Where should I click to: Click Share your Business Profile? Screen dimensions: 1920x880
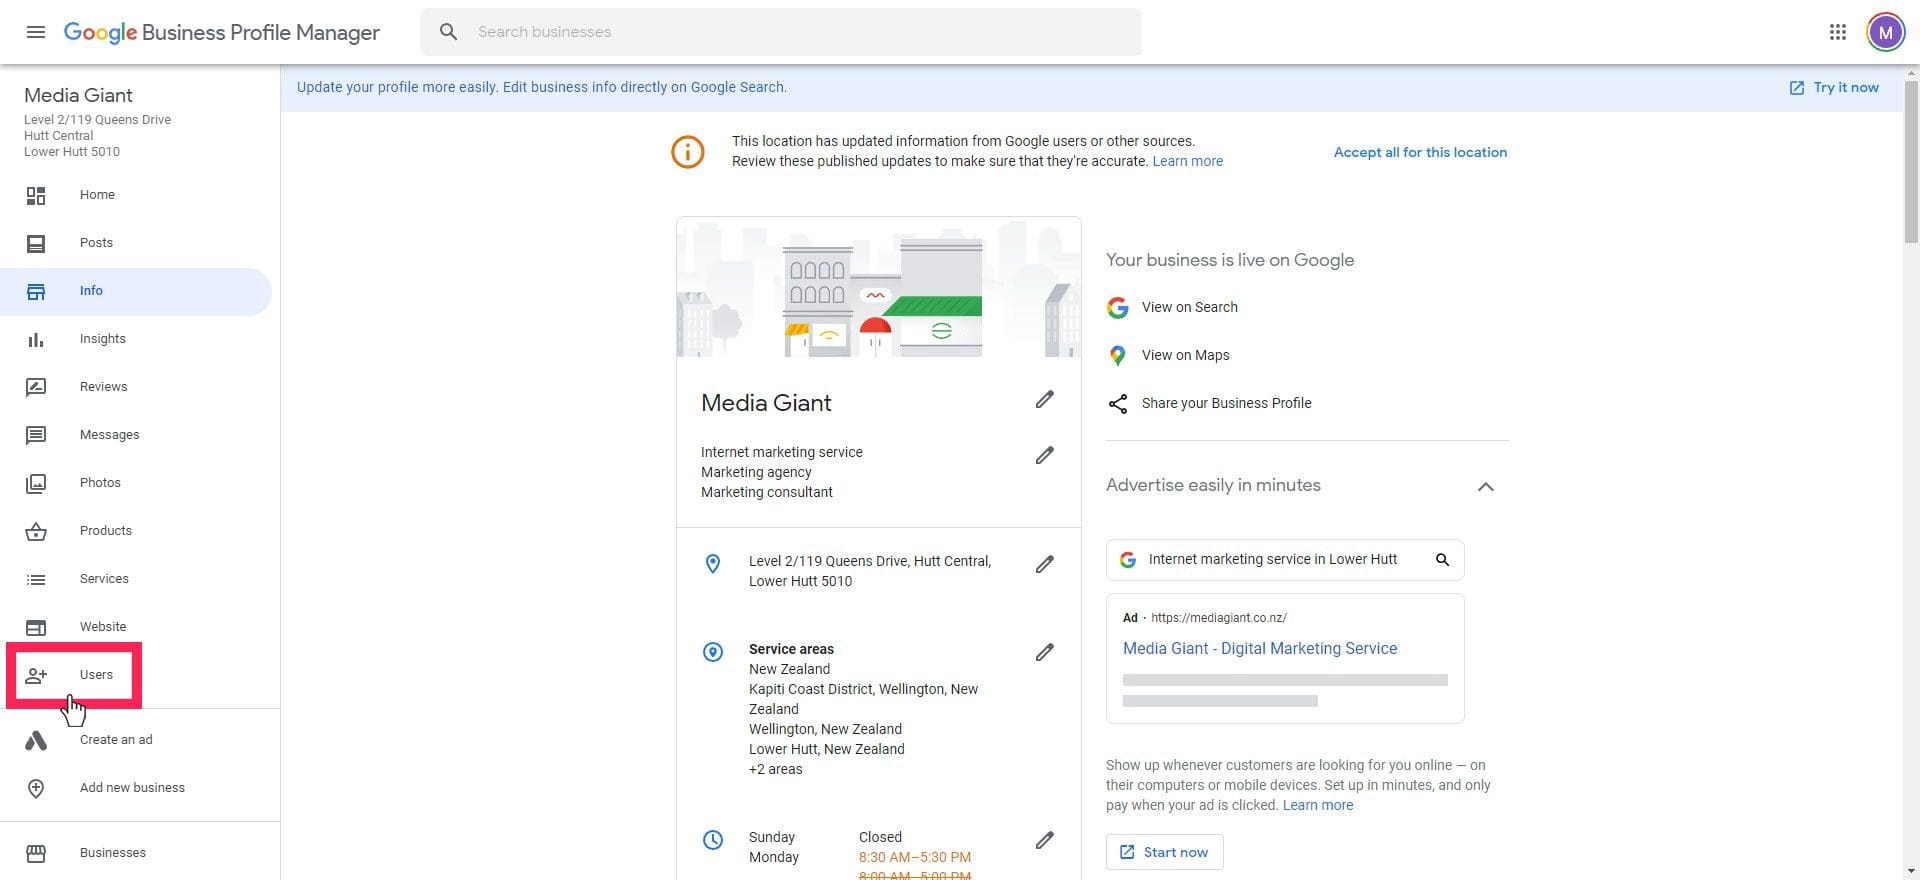[1226, 404]
